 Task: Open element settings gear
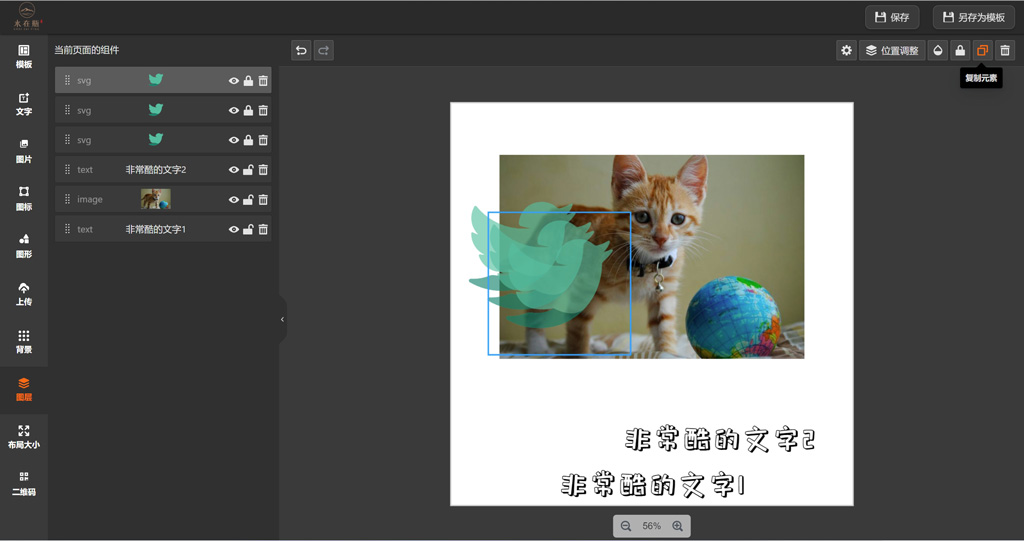846,50
